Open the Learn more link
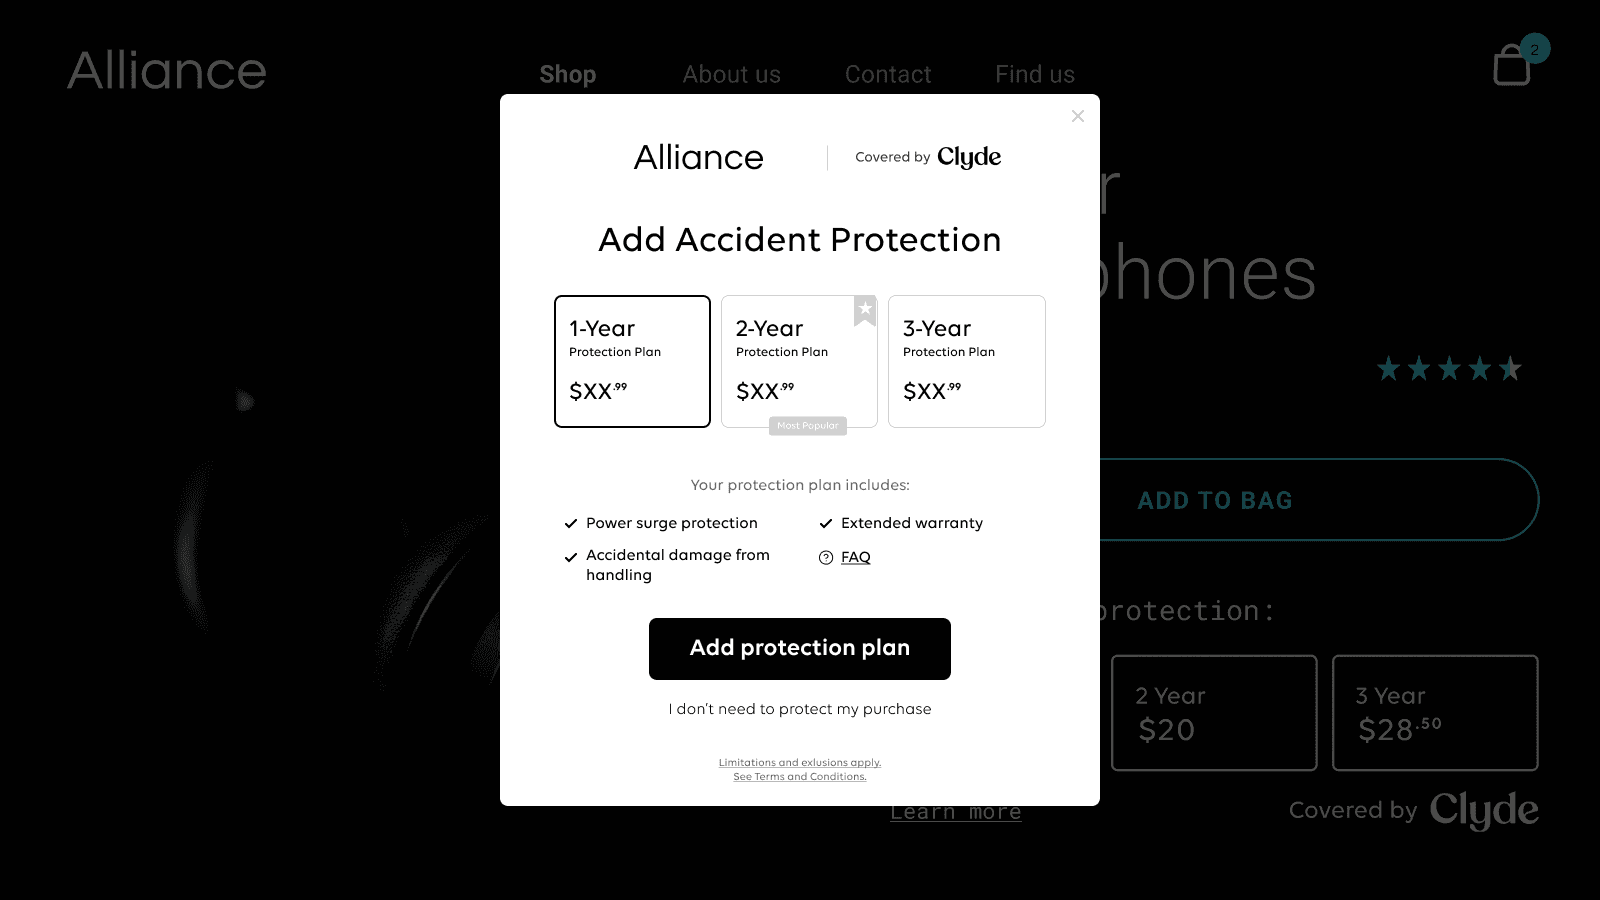 955,811
